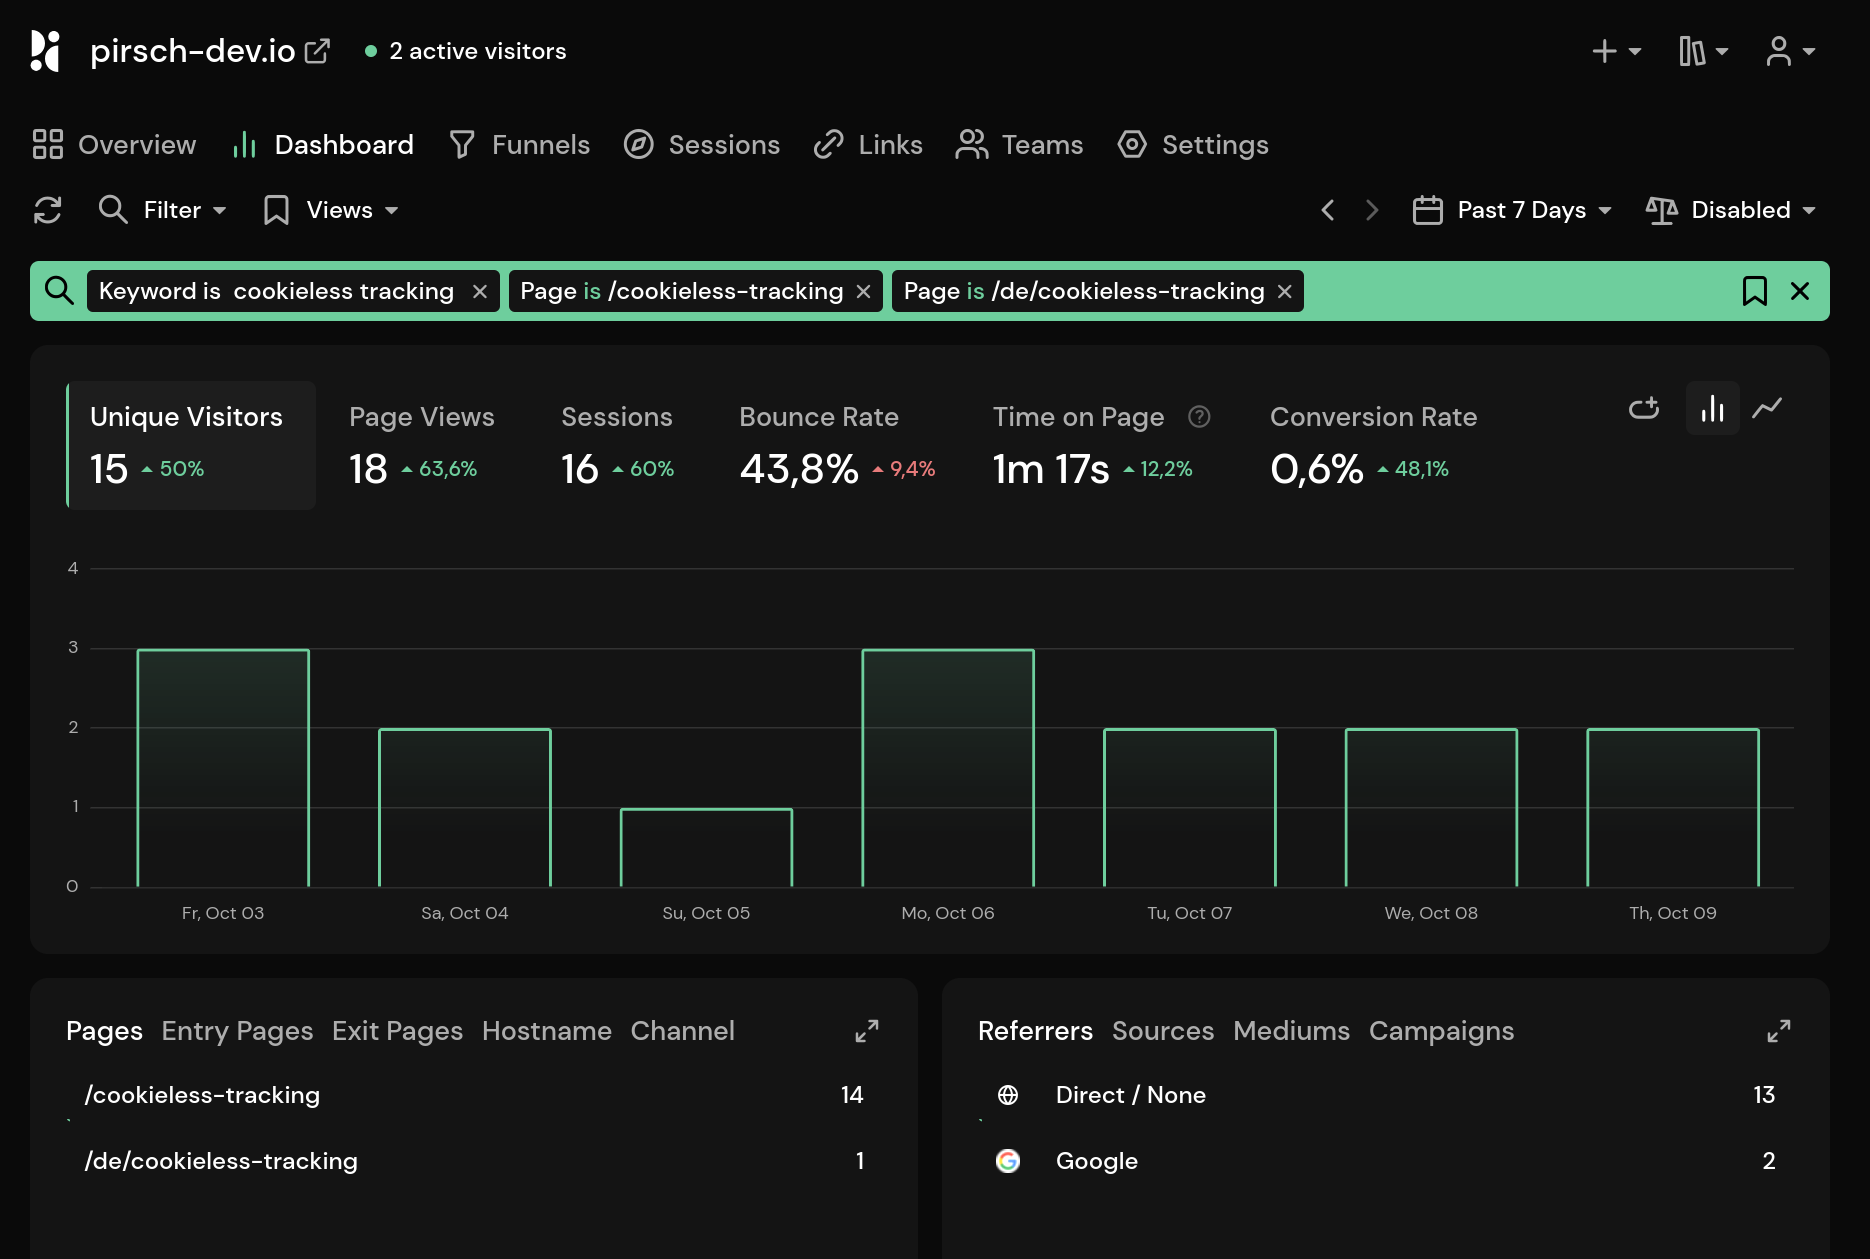Screen dimensions: 1870x1259
Task: Click the Time on Page help icon
Action: [1199, 417]
